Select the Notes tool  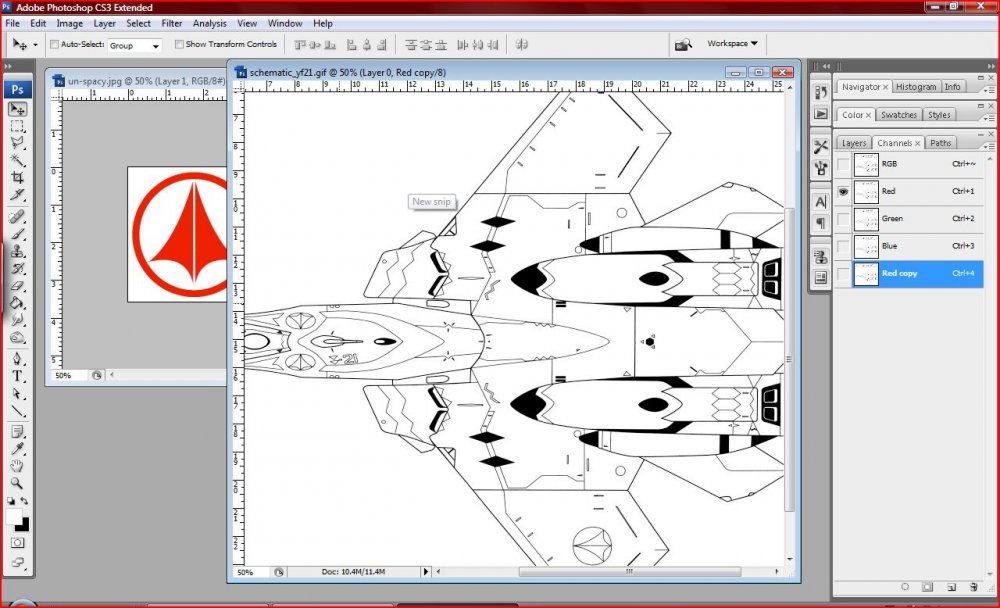(17, 432)
